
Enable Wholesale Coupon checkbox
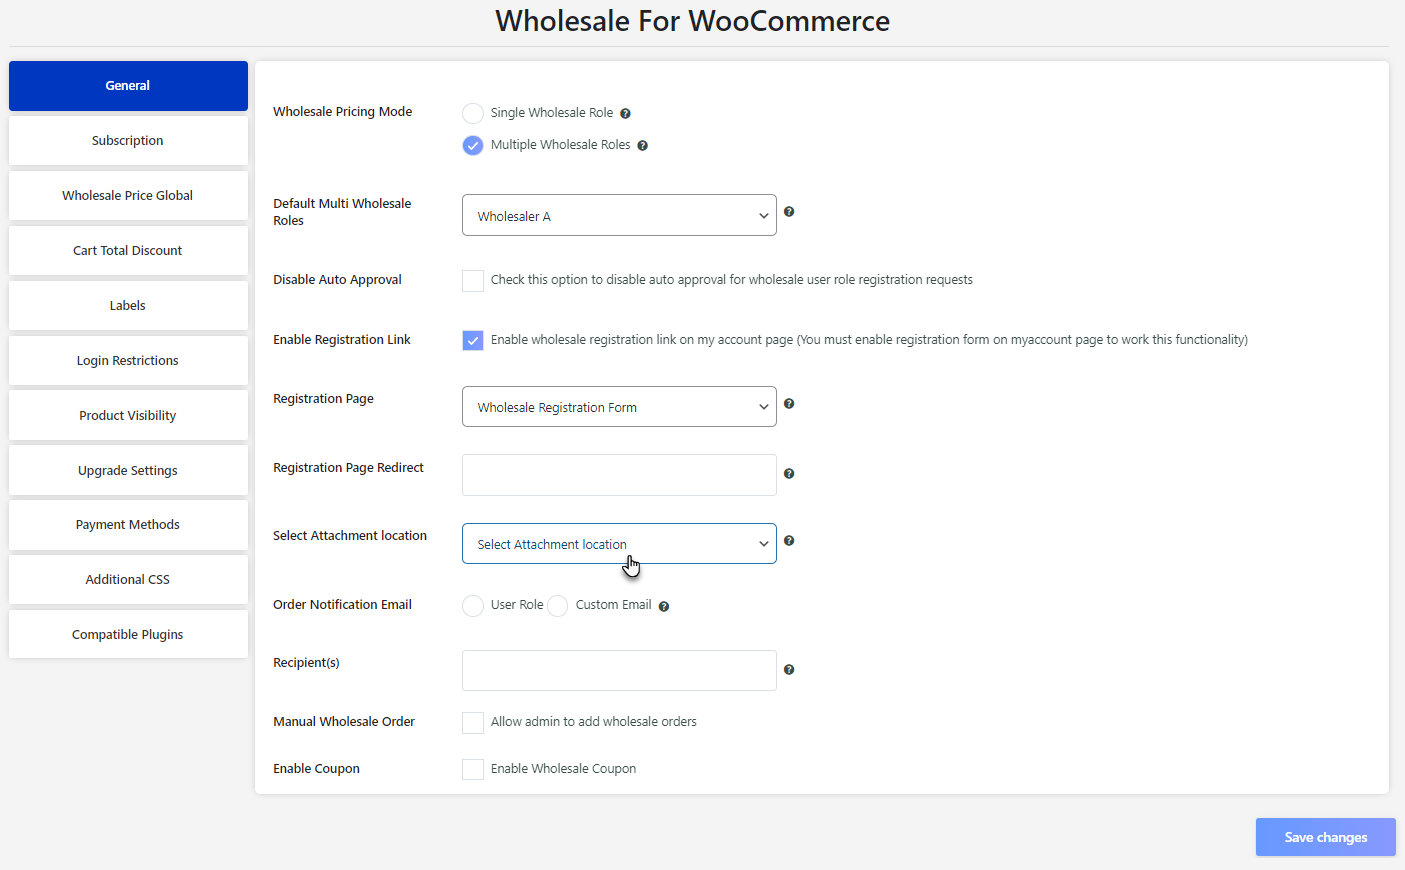coord(473,769)
